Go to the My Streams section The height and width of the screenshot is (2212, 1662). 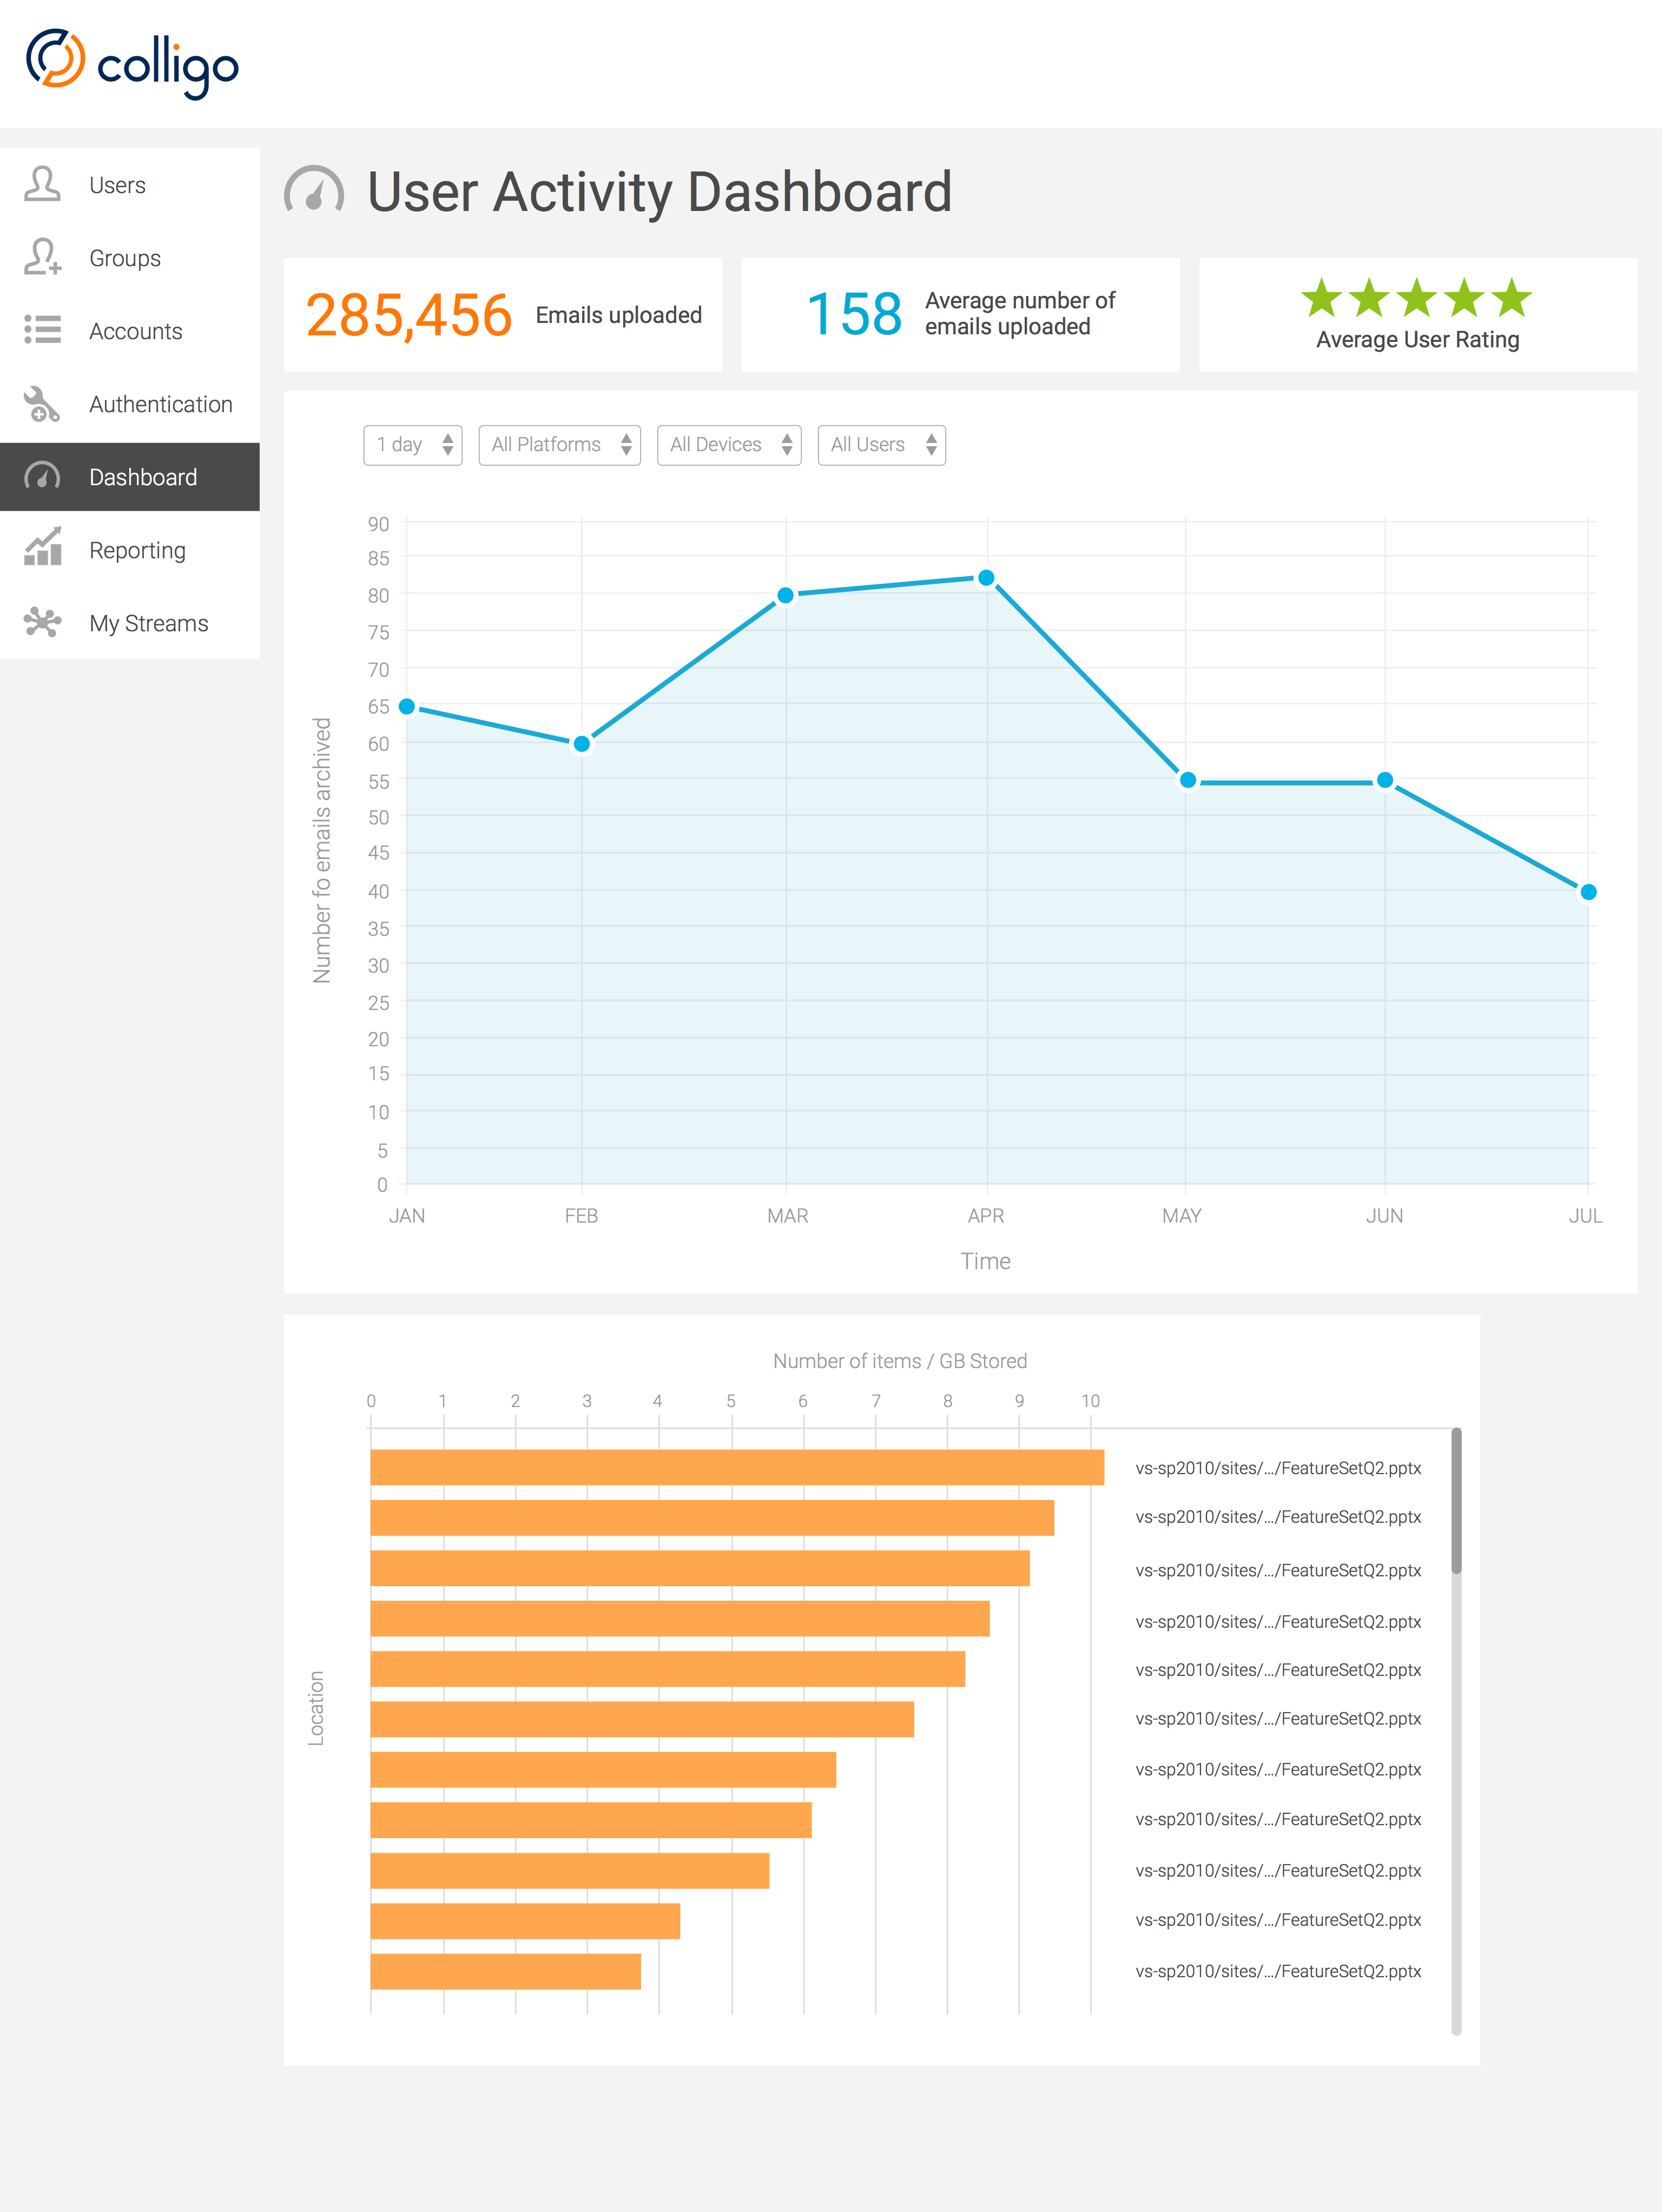tap(148, 623)
